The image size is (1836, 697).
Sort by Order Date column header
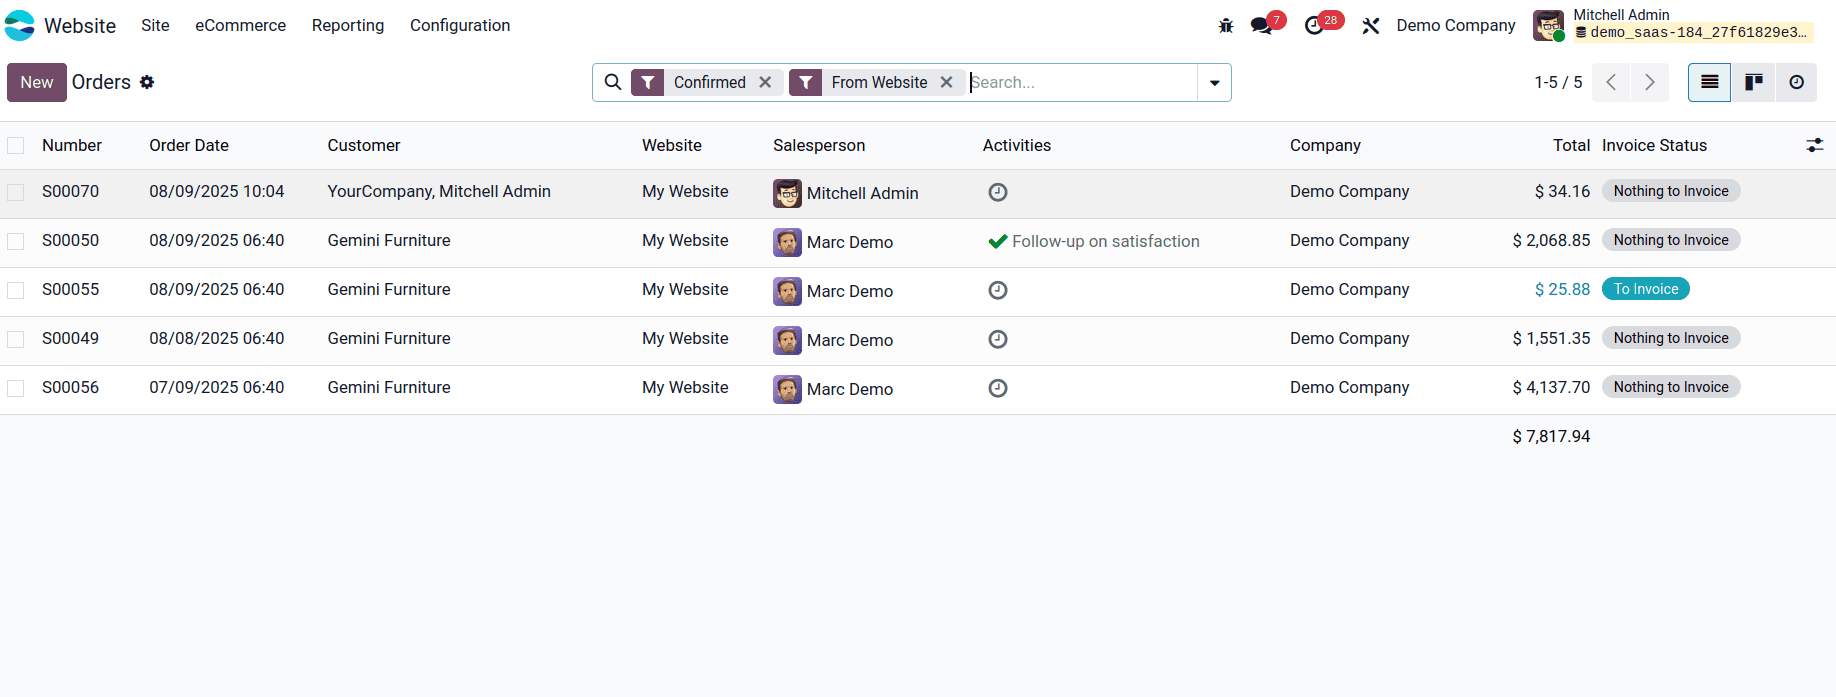pos(189,145)
